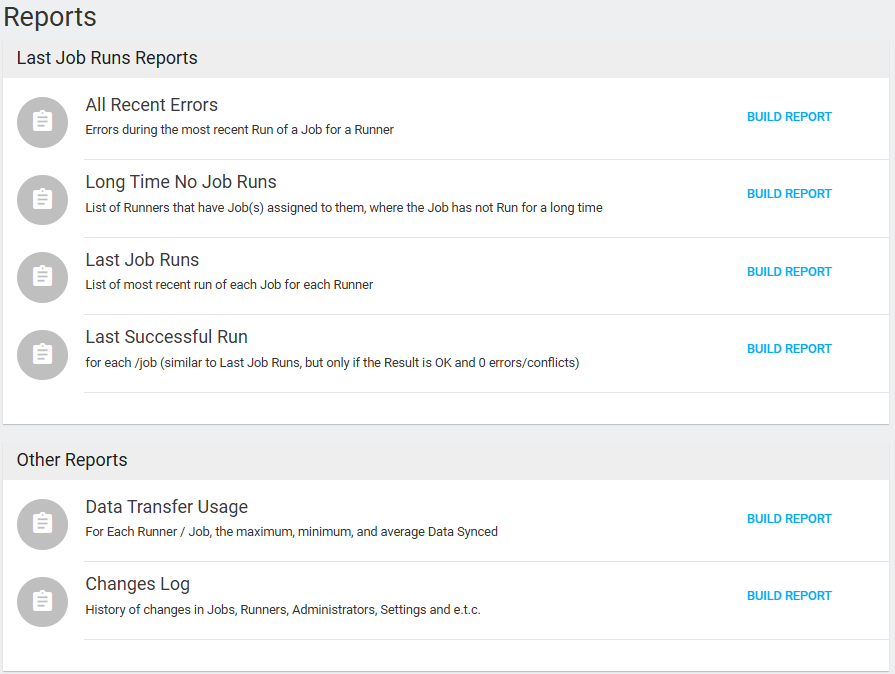The height and width of the screenshot is (674, 895).
Task: Select the Last Job Runs report title
Action: (x=142, y=259)
